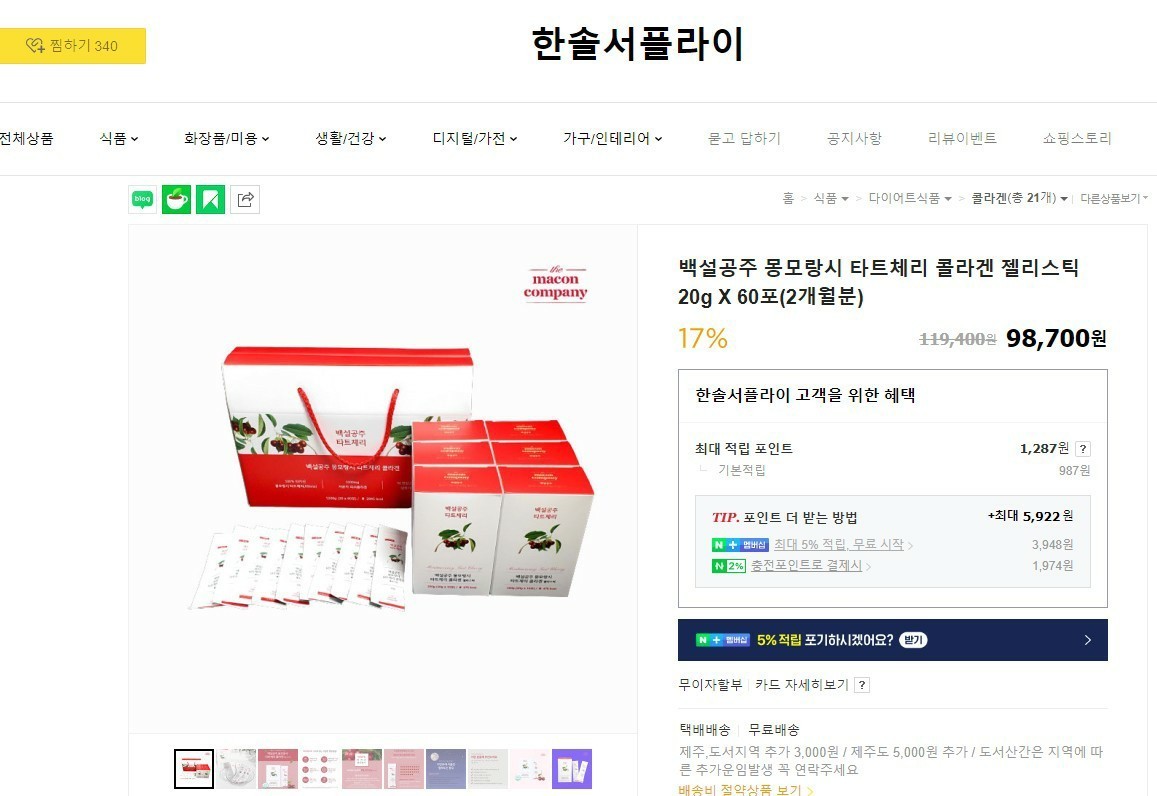This screenshot has width=1157, height=796.
Task: Open the 콜라겐(총 21개) breadcrumb dropdown
Action: (1019, 198)
